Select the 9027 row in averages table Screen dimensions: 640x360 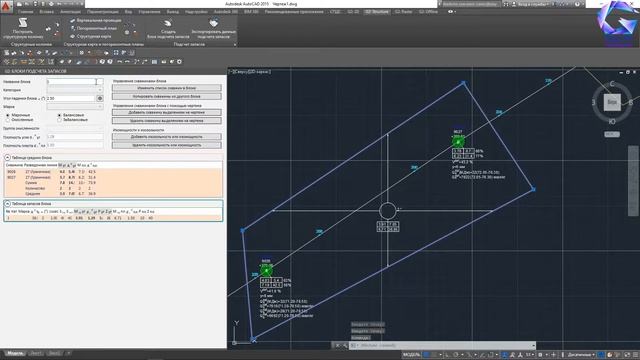[113, 178]
